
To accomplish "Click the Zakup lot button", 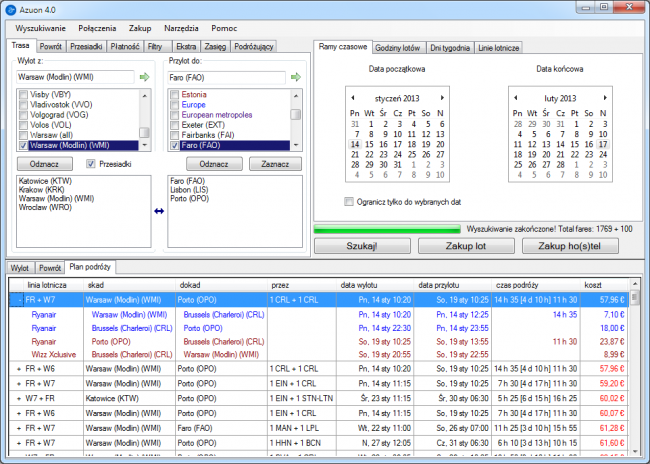I will coord(467,245).
